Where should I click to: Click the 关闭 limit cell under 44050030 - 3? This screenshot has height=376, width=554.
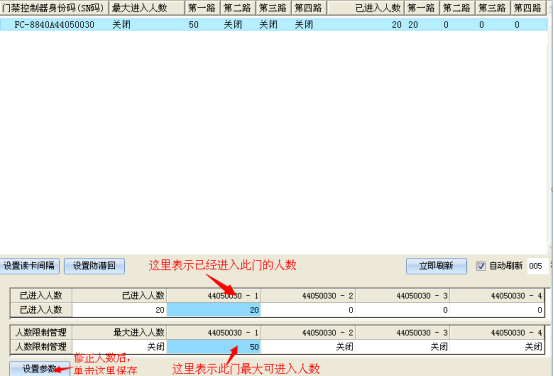click(x=402, y=347)
